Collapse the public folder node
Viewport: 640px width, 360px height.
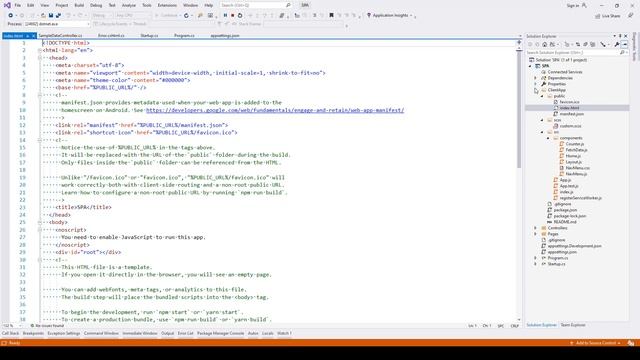pos(542,96)
